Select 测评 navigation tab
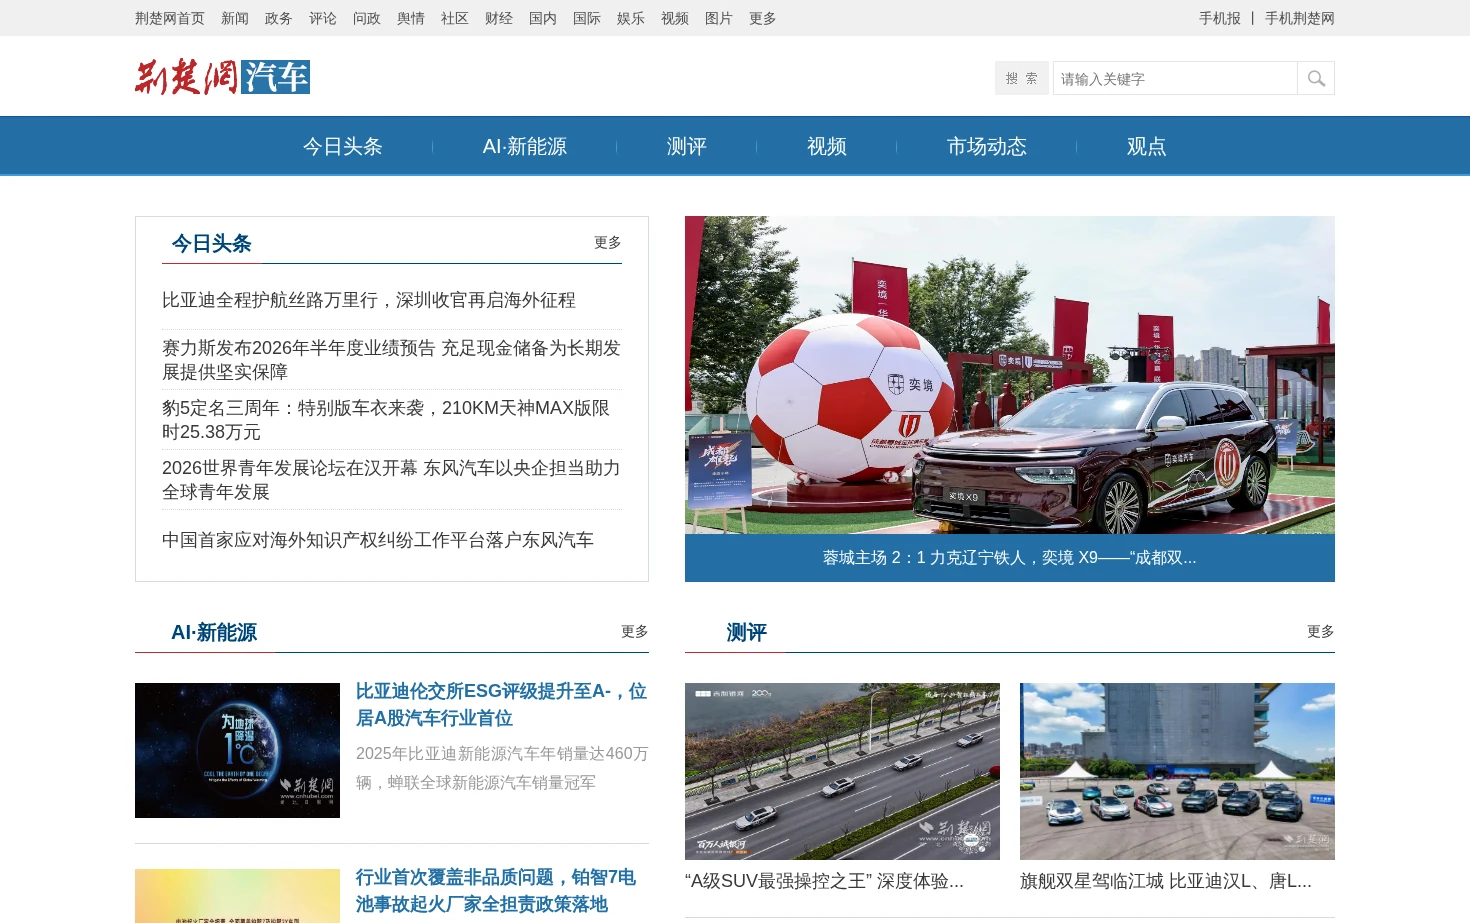The image size is (1470, 923). click(687, 146)
